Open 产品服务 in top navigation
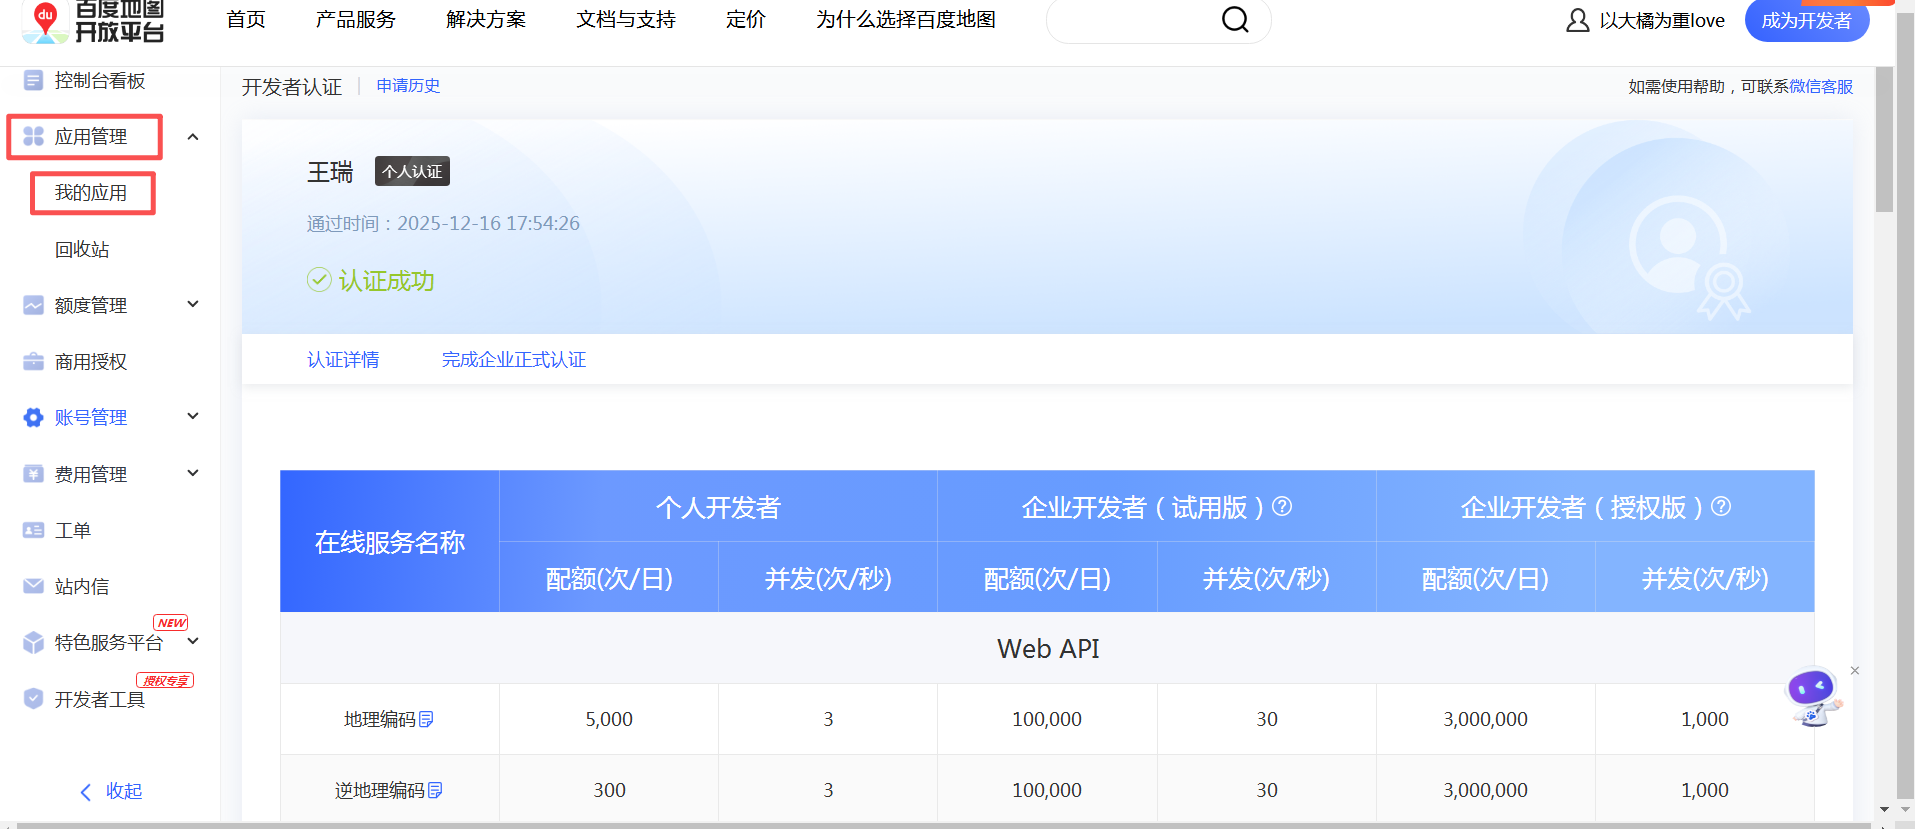 click(x=355, y=20)
